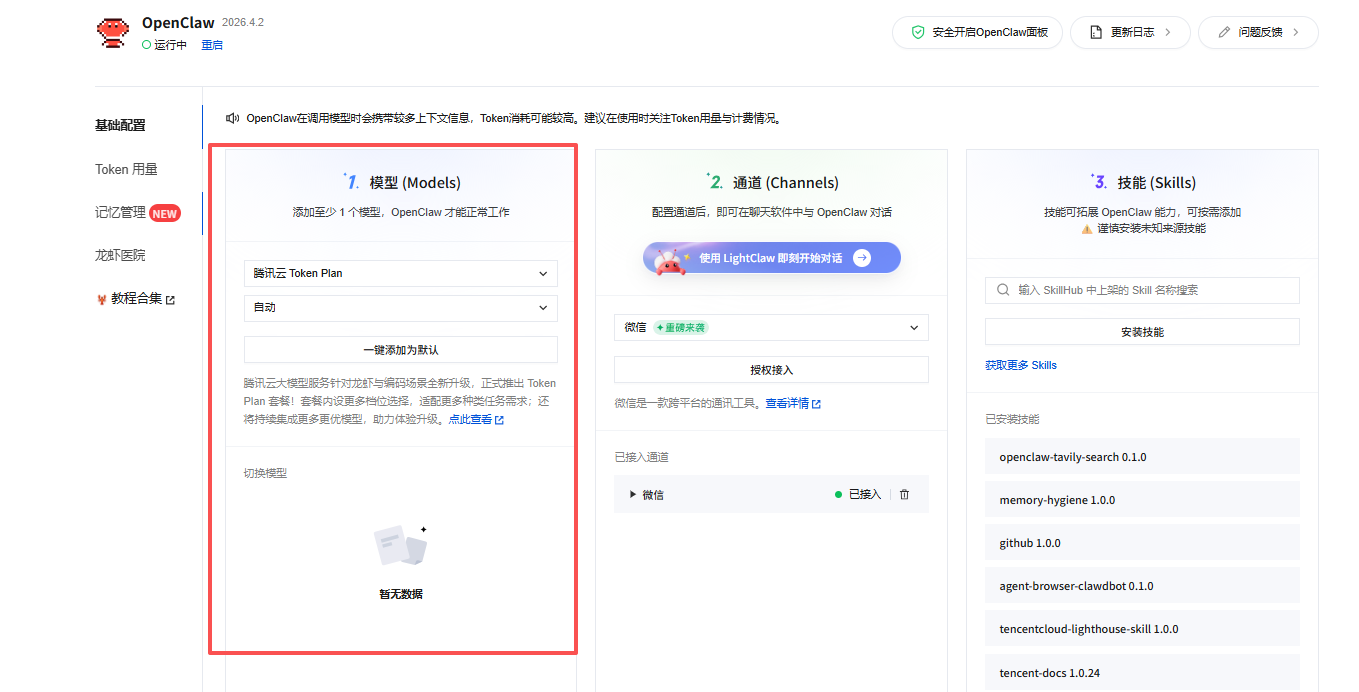
Task: Open the 更新日志 button
Action: pyautogui.click(x=1130, y=32)
